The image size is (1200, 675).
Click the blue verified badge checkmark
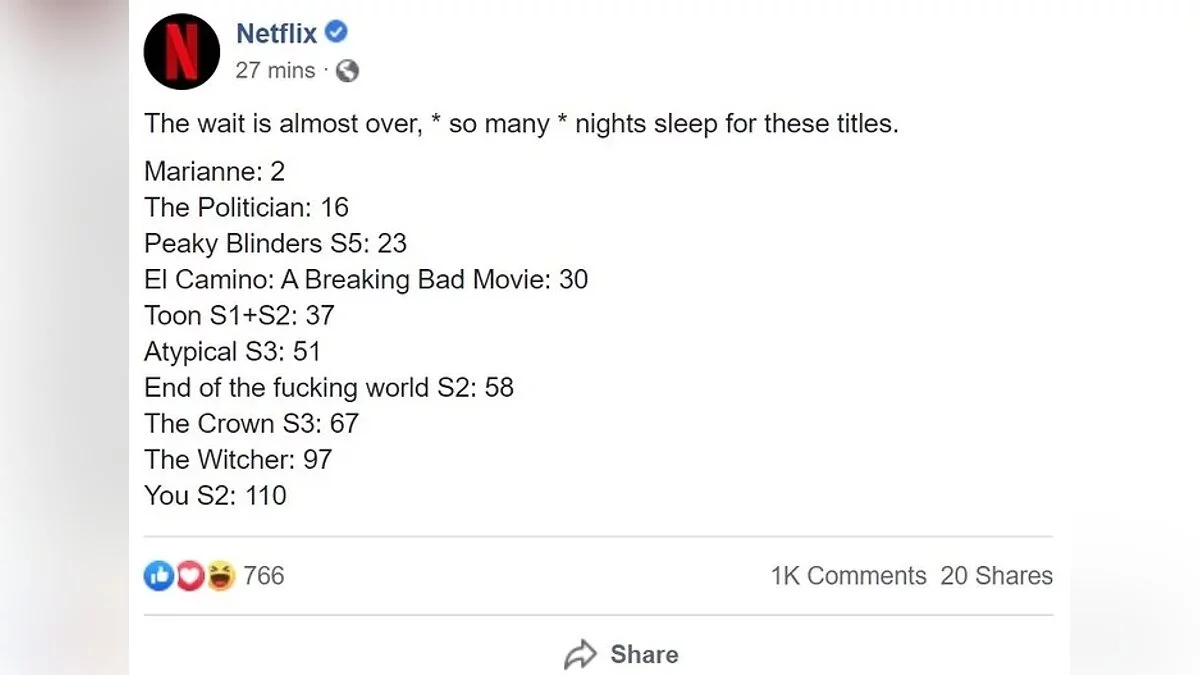(337, 33)
